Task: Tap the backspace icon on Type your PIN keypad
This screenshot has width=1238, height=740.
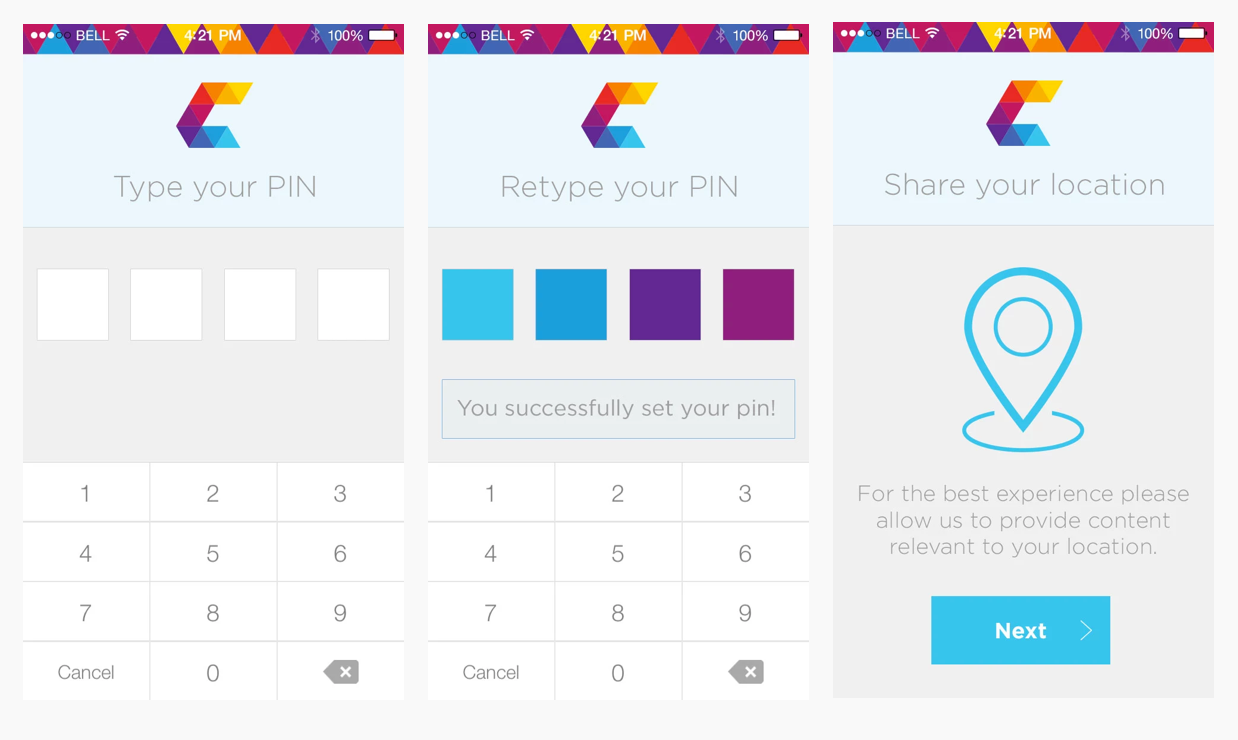Action: point(341,672)
